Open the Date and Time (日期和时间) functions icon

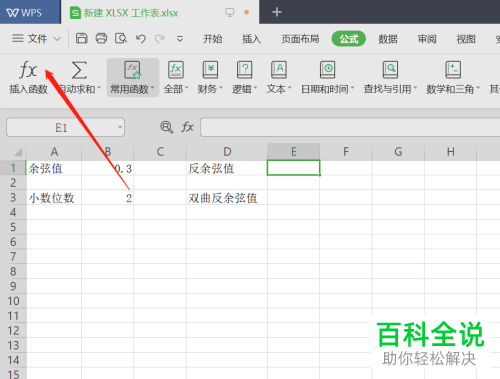tap(327, 70)
